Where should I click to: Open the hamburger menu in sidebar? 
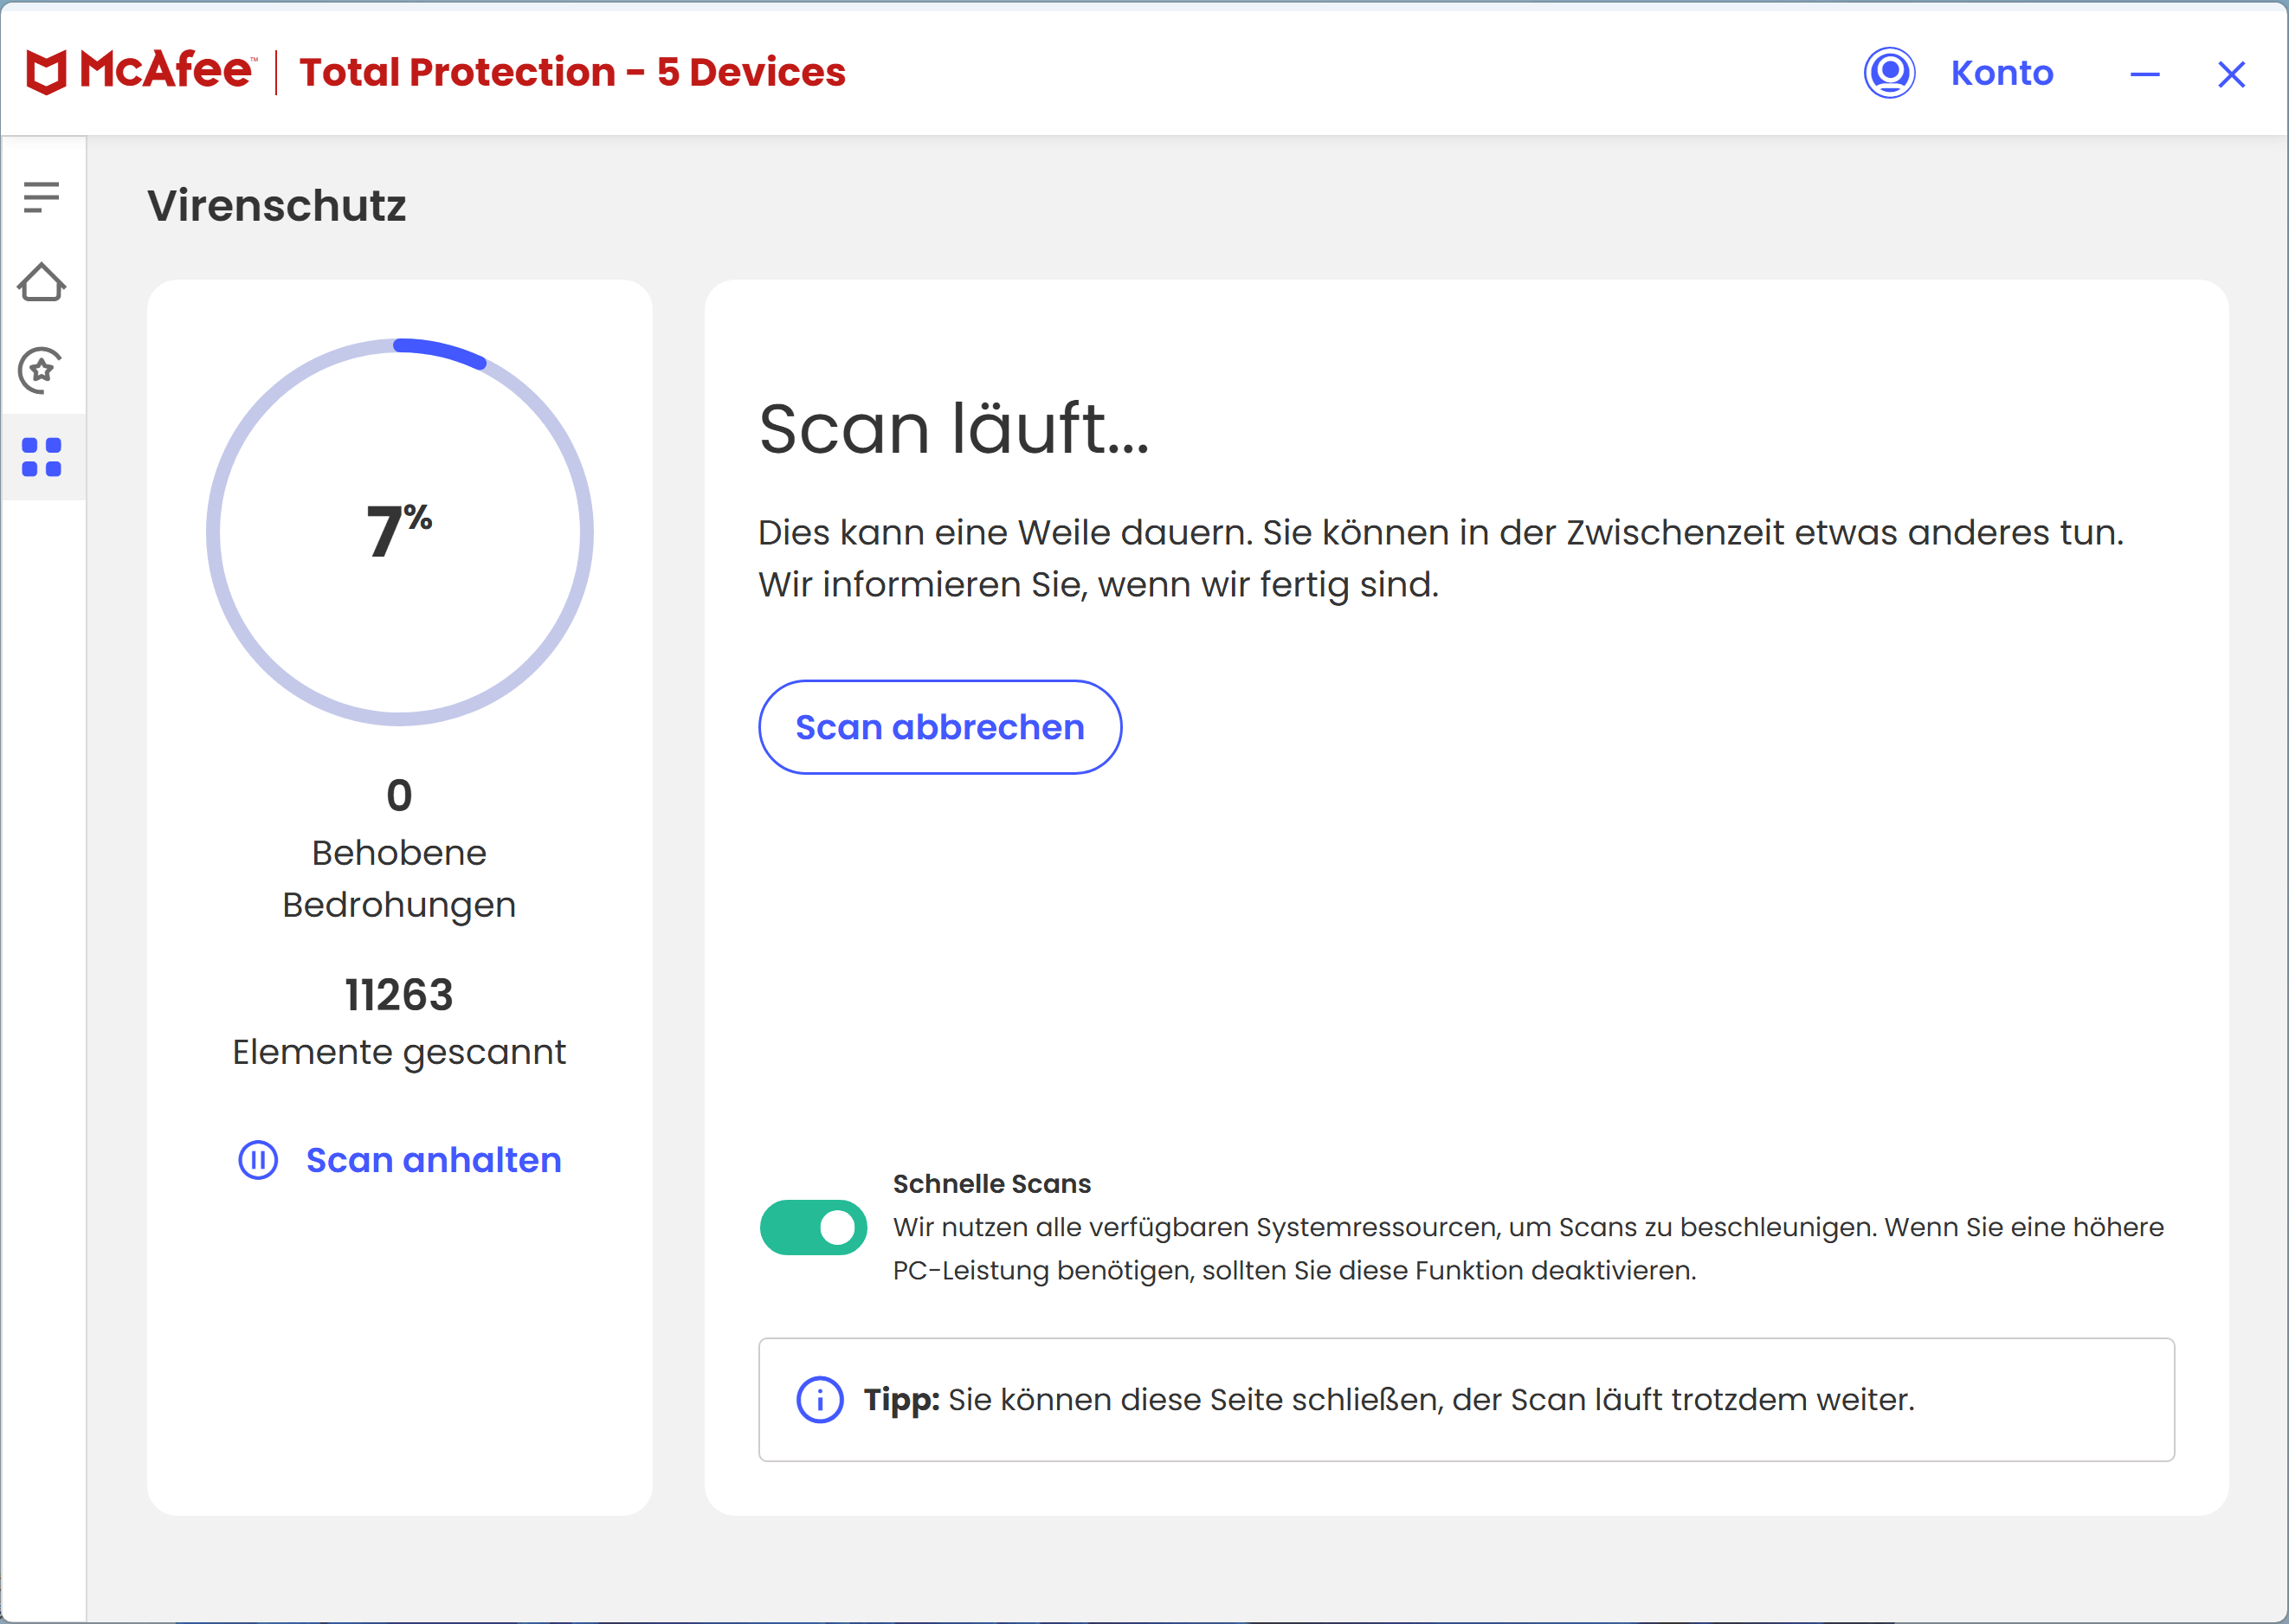click(x=41, y=197)
